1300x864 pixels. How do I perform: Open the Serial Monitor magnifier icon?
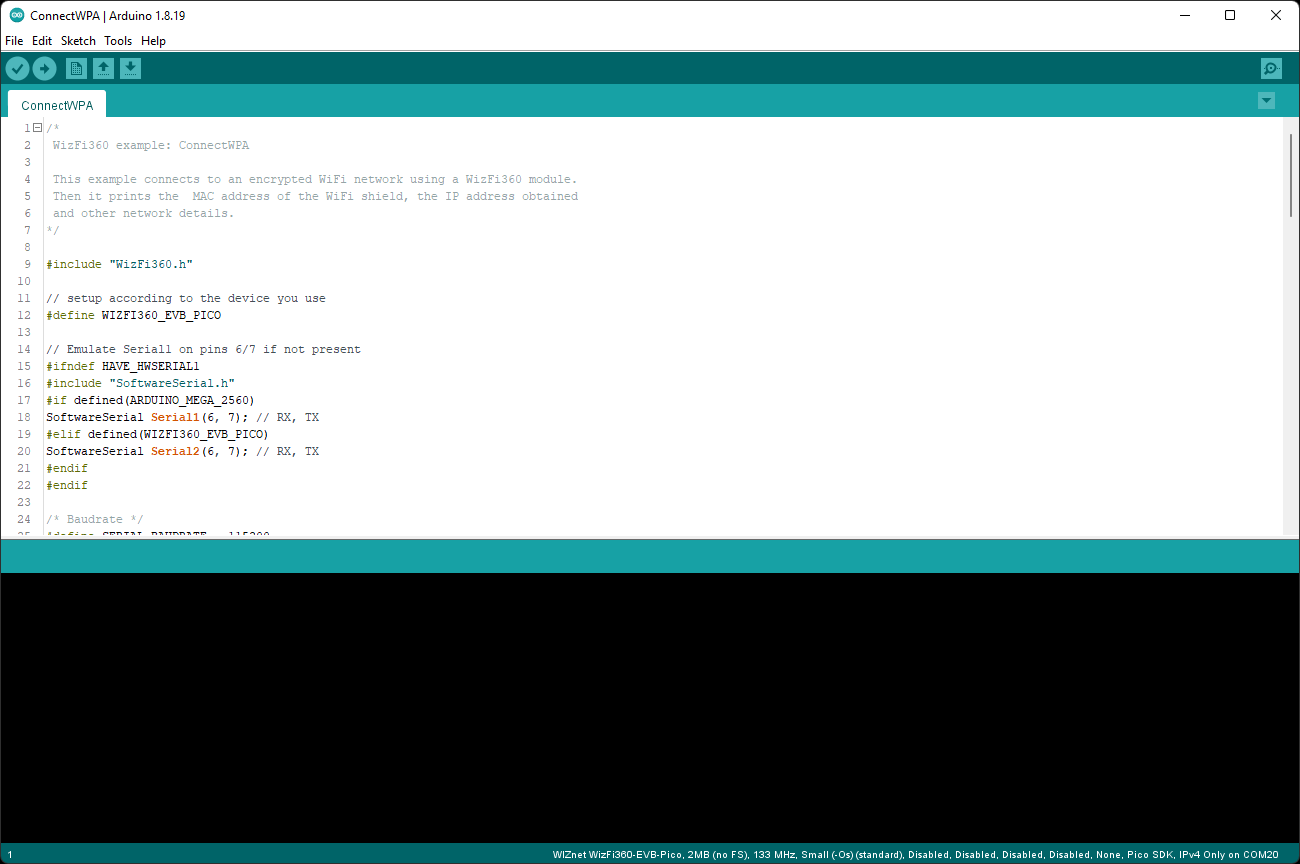(x=1271, y=68)
